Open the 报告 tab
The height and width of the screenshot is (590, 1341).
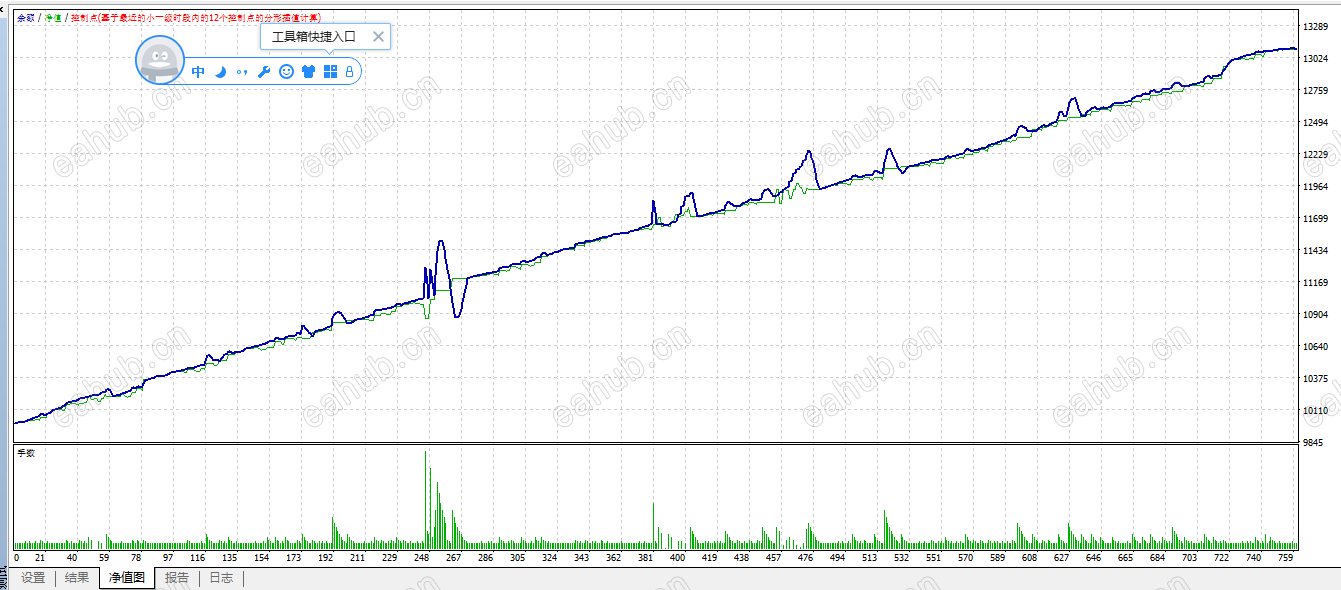[177, 578]
